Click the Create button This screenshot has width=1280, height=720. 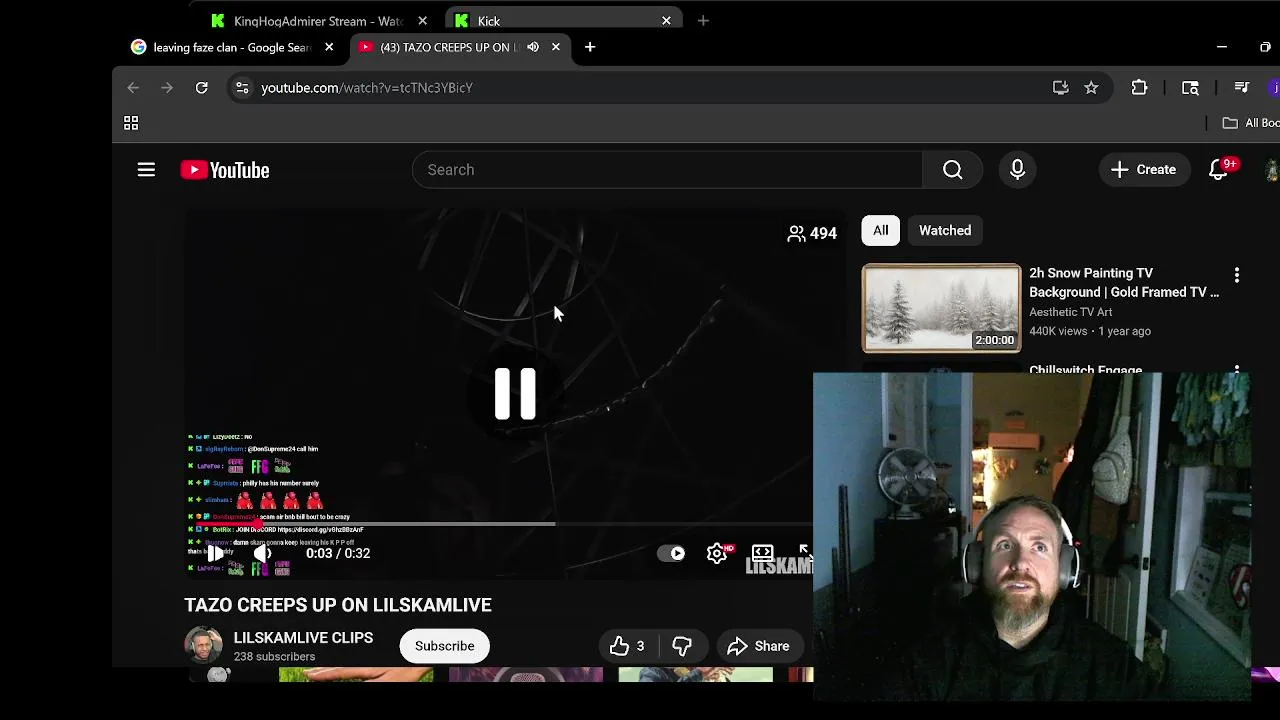point(1144,170)
